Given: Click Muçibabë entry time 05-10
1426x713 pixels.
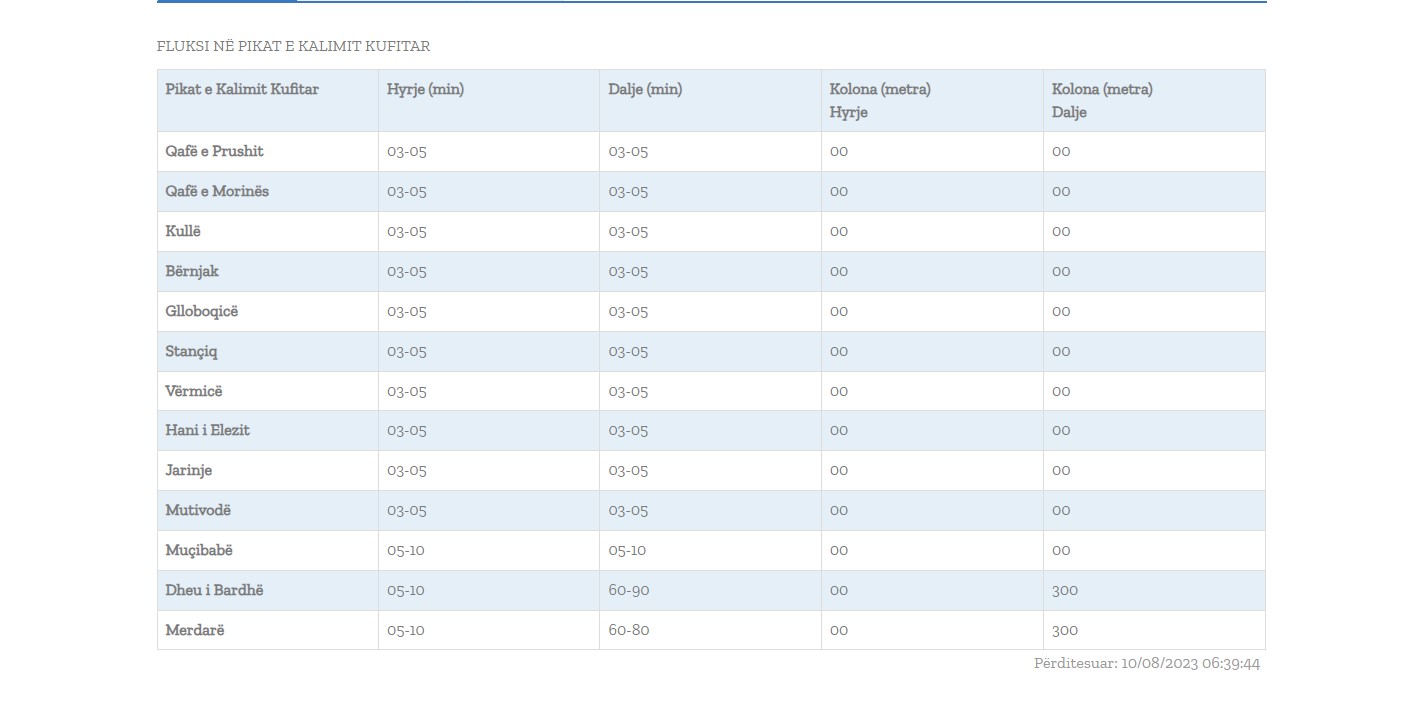Looking at the screenshot, I should click(x=406, y=550).
